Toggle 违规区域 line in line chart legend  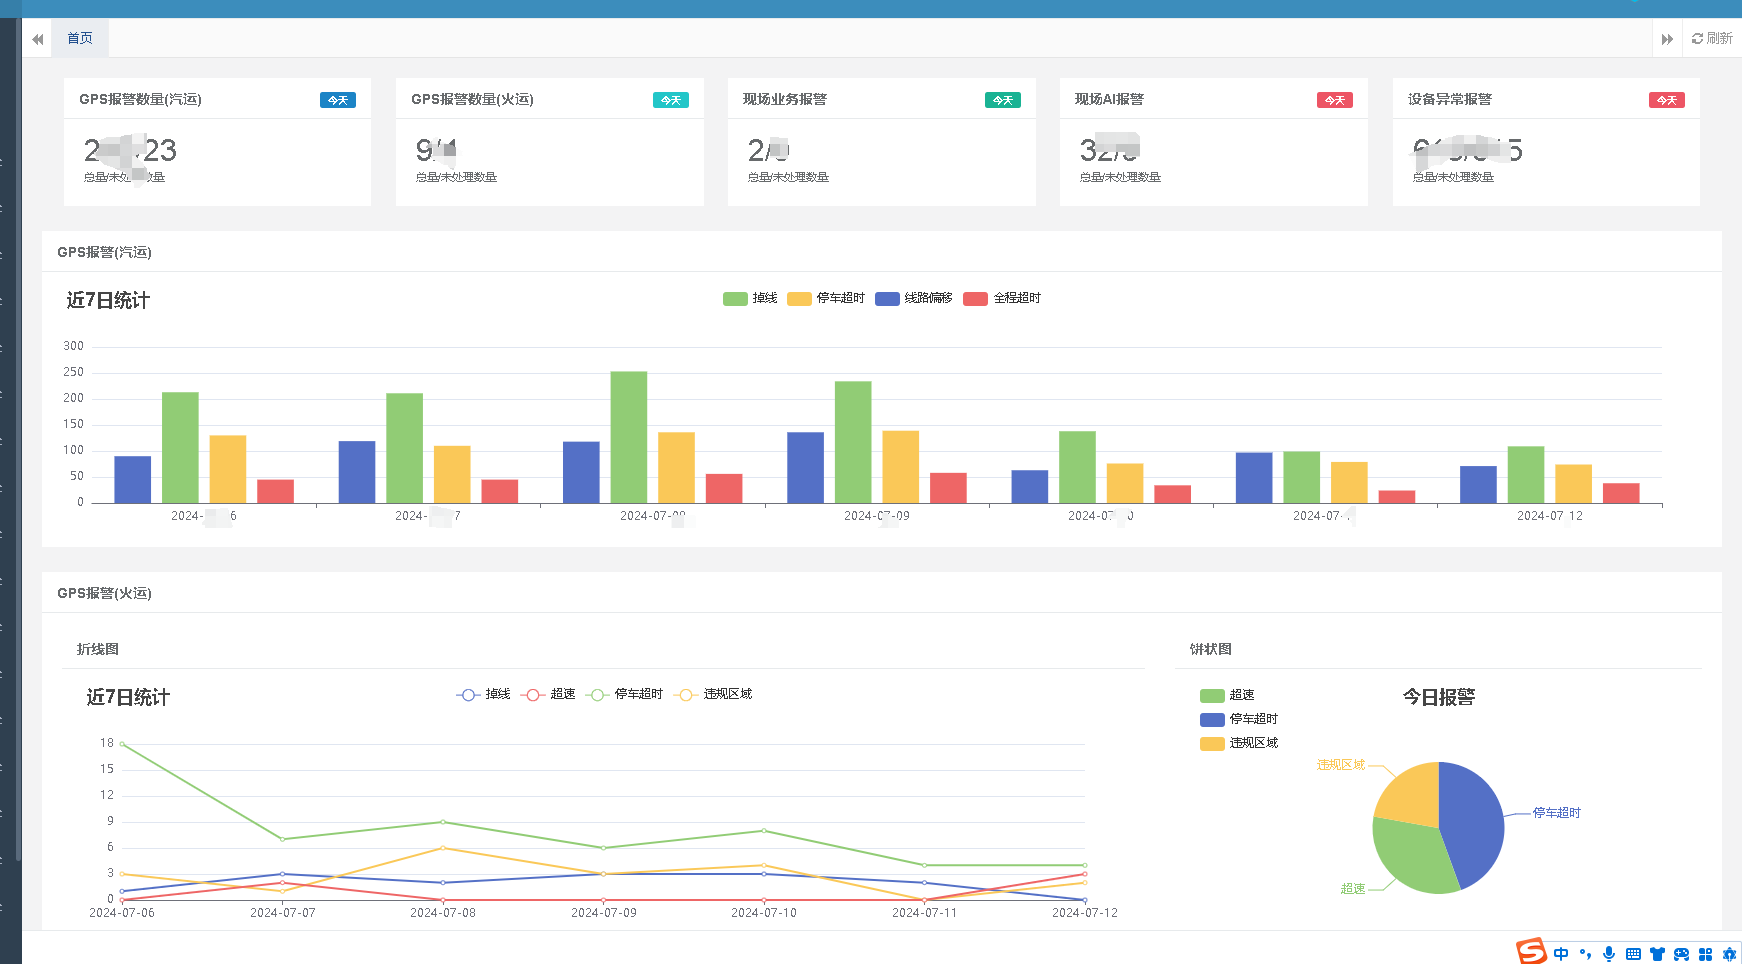coord(714,694)
